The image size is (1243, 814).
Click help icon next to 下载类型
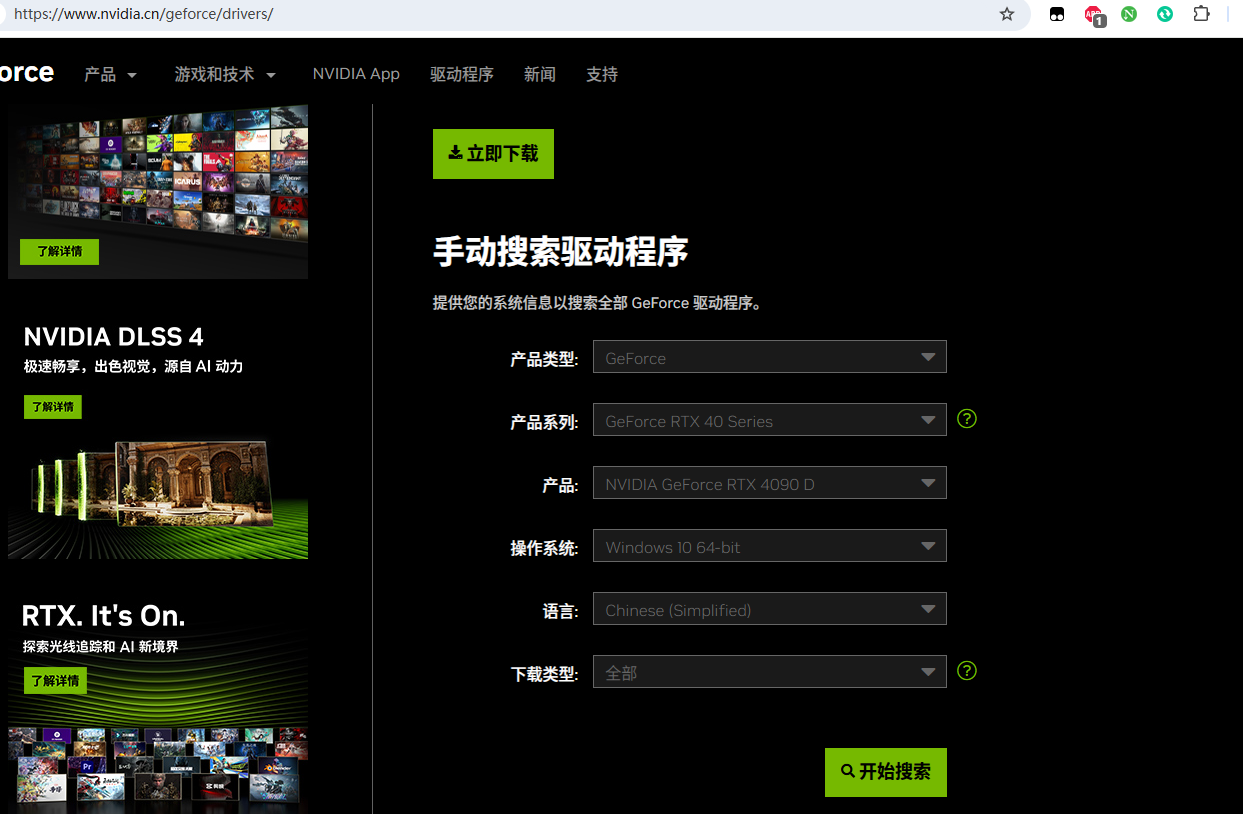(x=966, y=671)
